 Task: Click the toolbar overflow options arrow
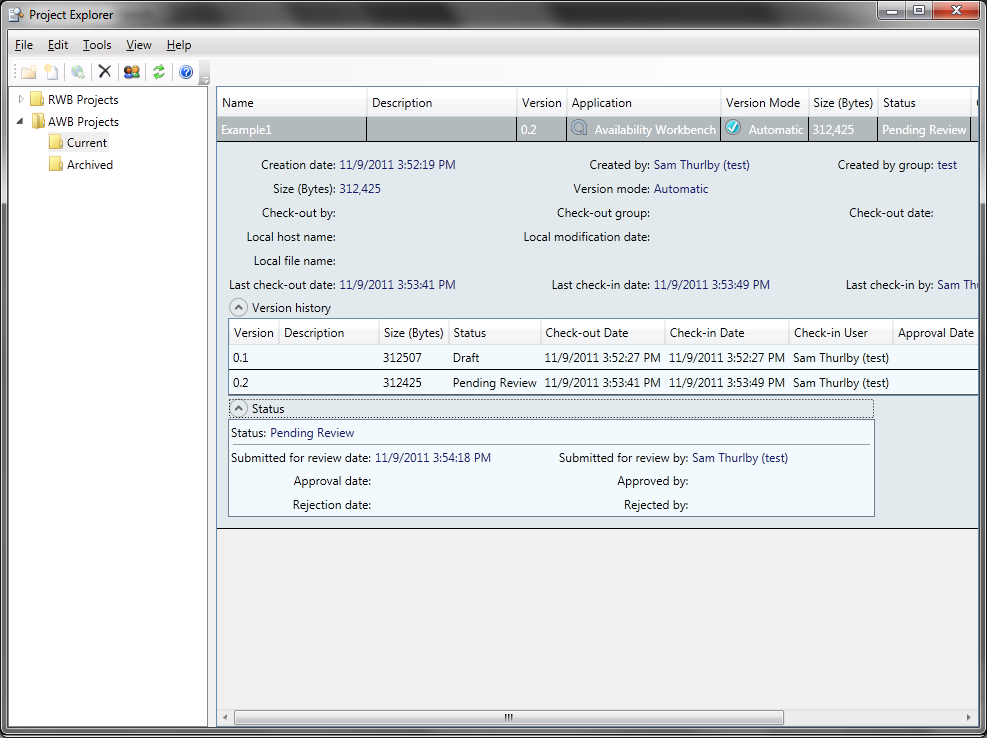click(204, 78)
